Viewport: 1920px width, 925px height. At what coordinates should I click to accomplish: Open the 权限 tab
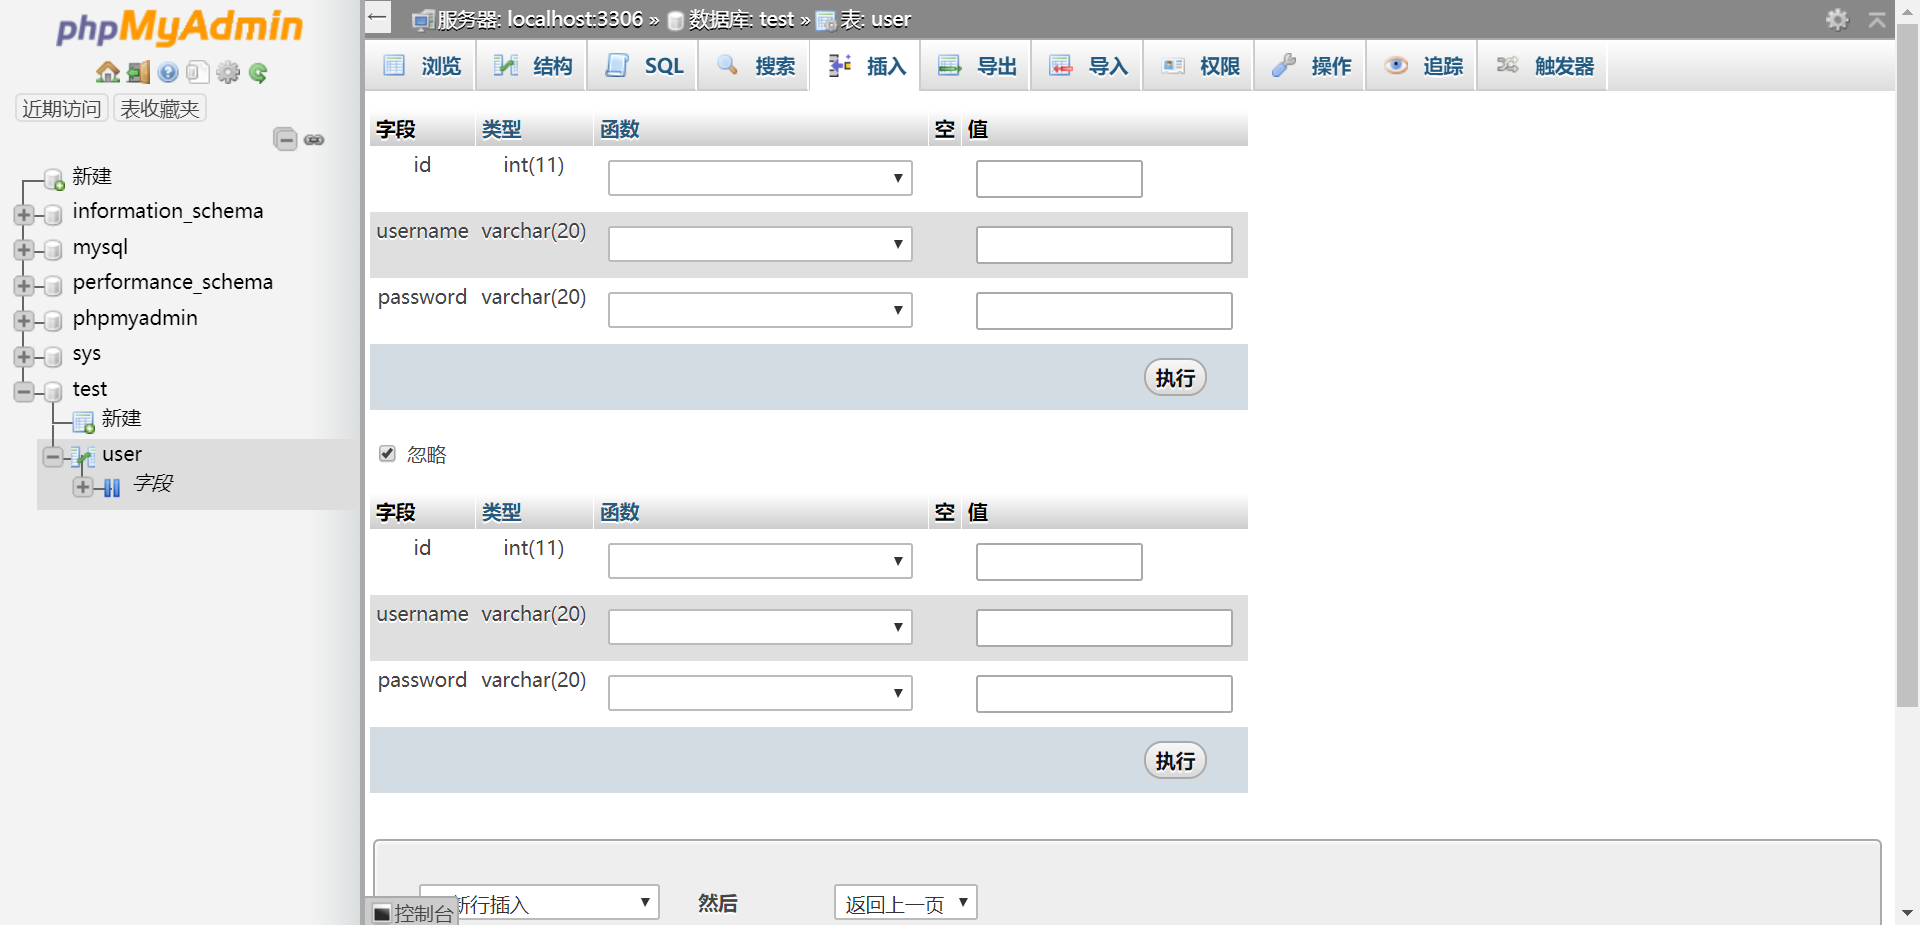pyautogui.click(x=1200, y=66)
